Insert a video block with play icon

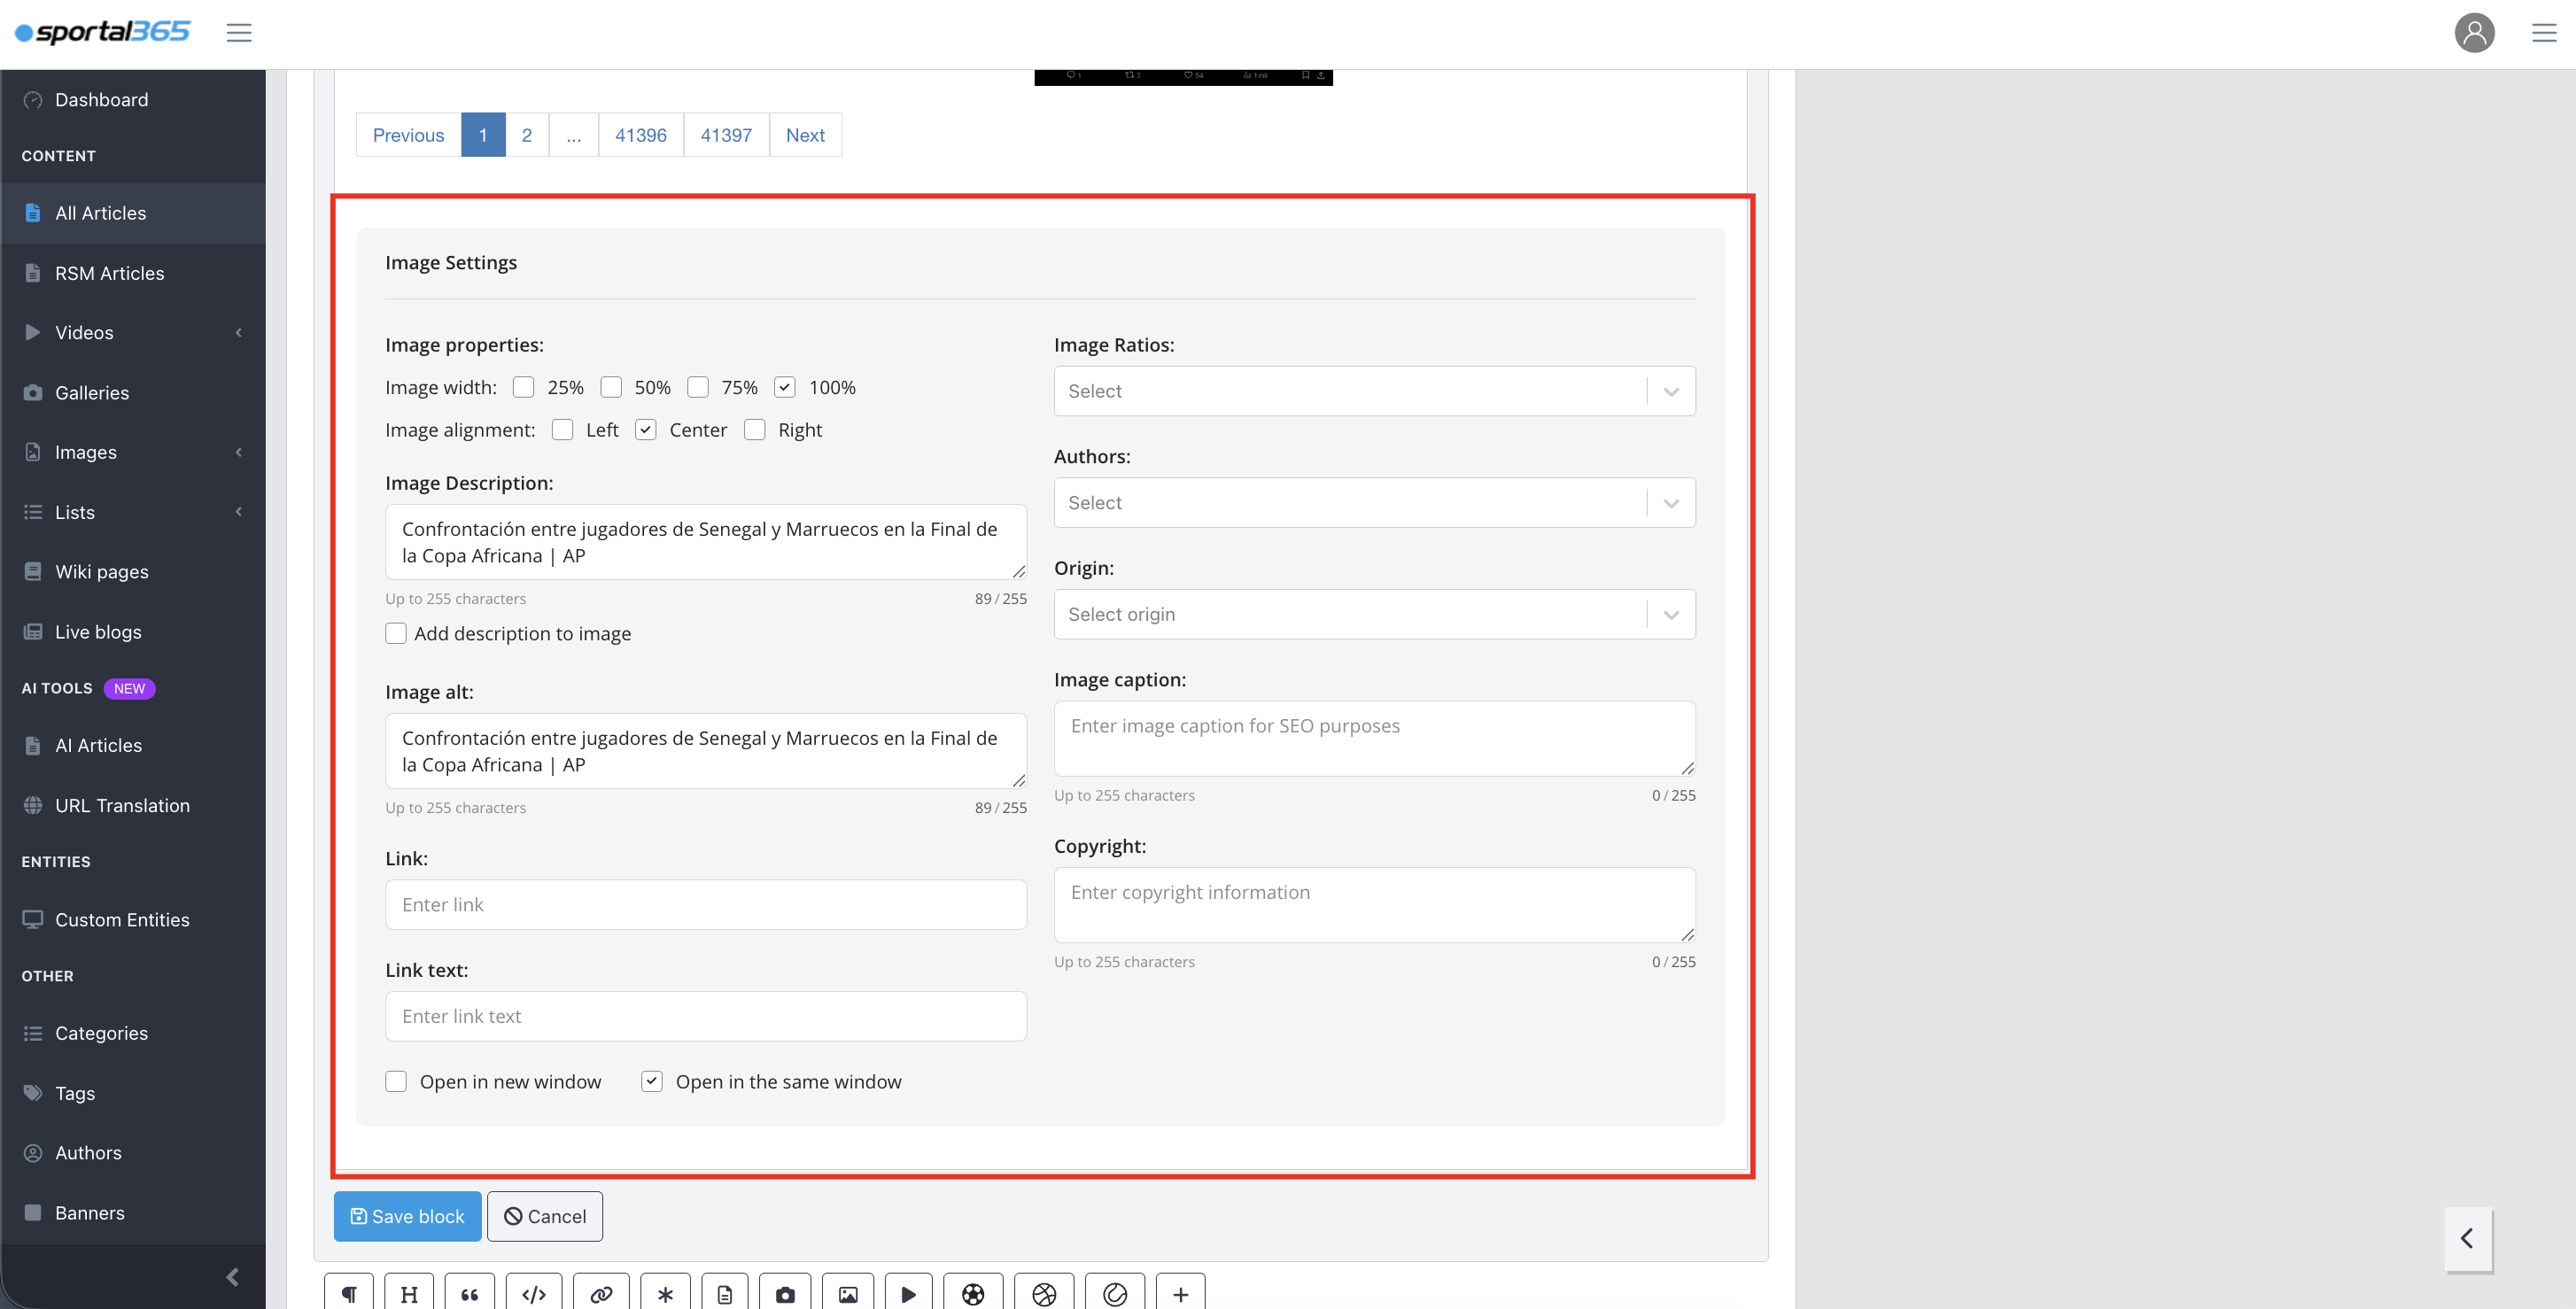pyautogui.click(x=909, y=1292)
